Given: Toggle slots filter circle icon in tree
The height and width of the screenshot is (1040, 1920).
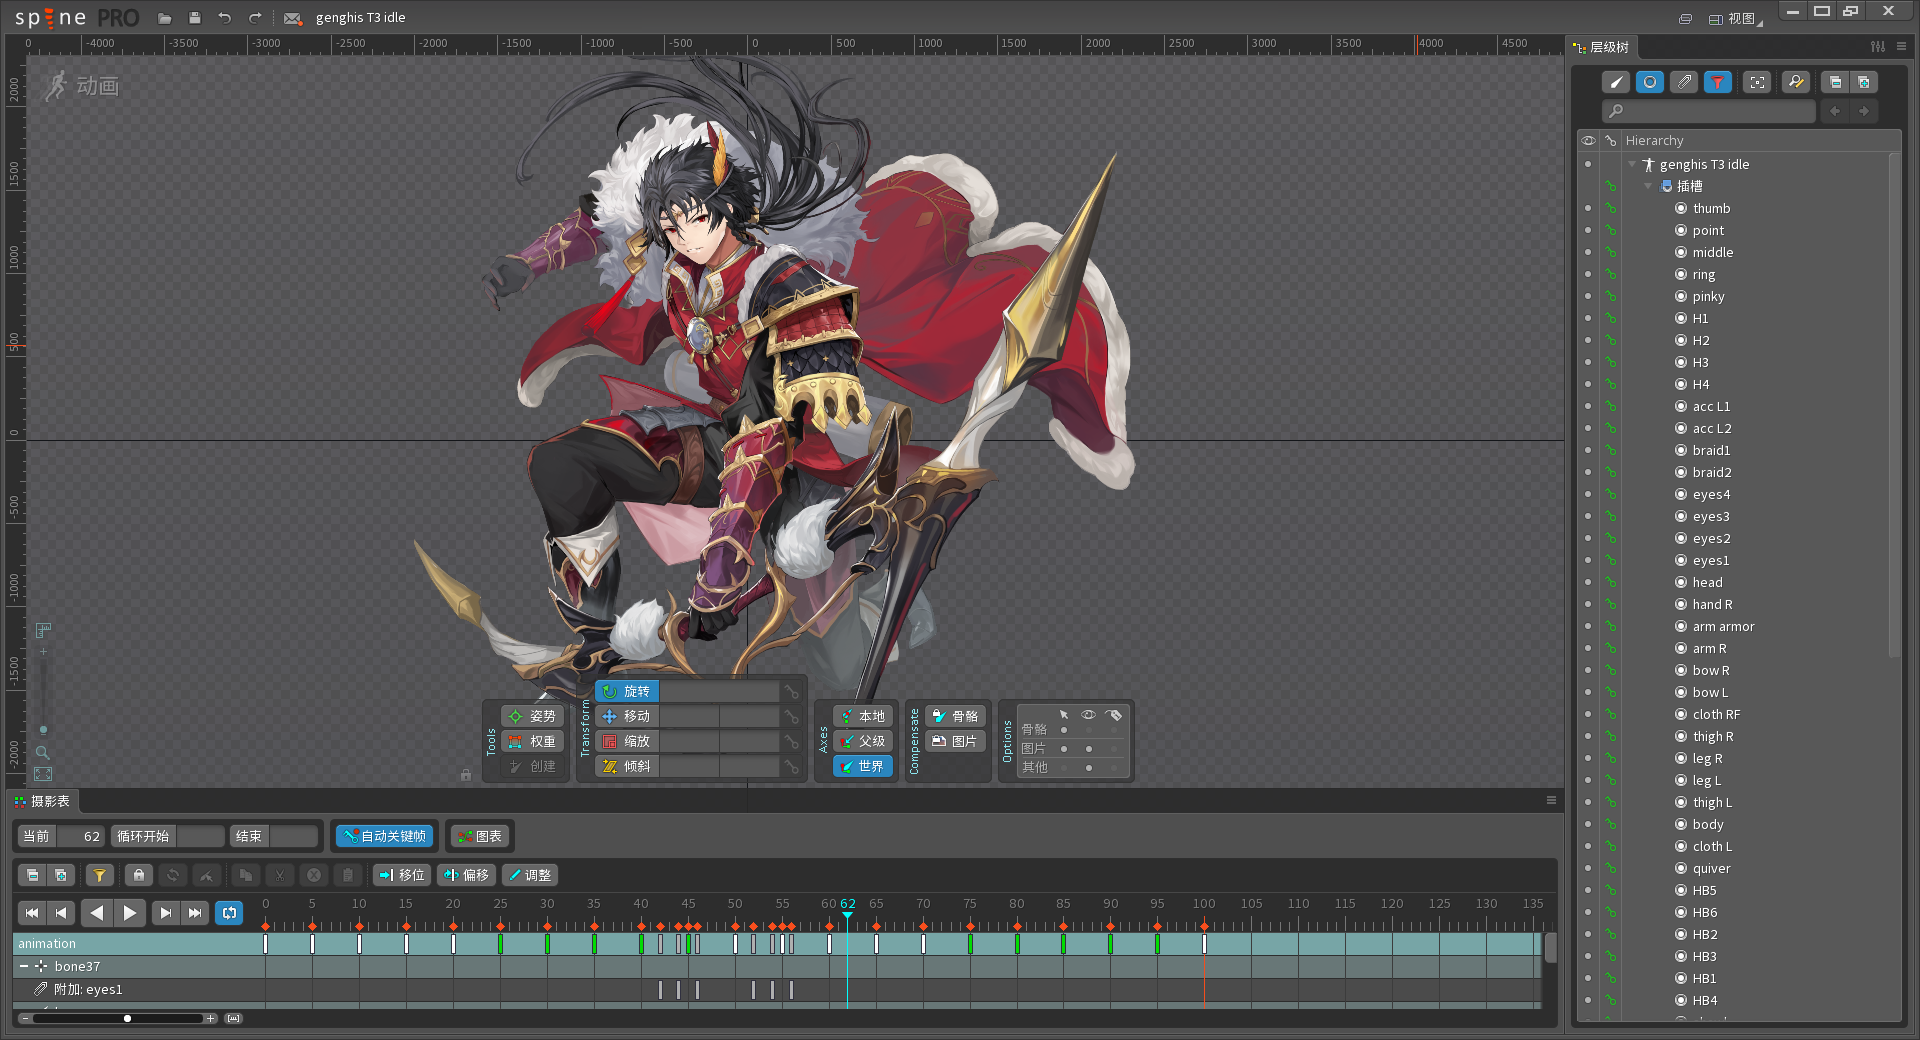Looking at the screenshot, I should 1650,82.
